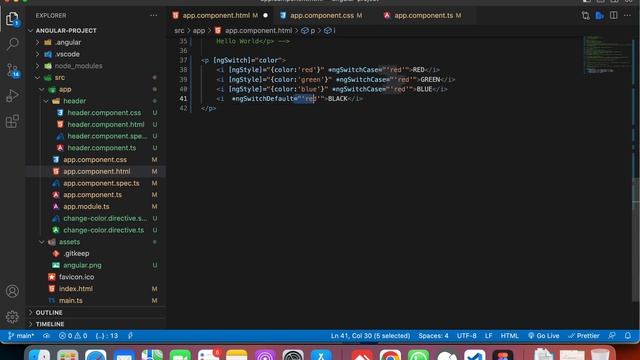This screenshot has width=640, height=360.
Task: Open Podcasts from the Dock
Action: [x=265, y=354]
